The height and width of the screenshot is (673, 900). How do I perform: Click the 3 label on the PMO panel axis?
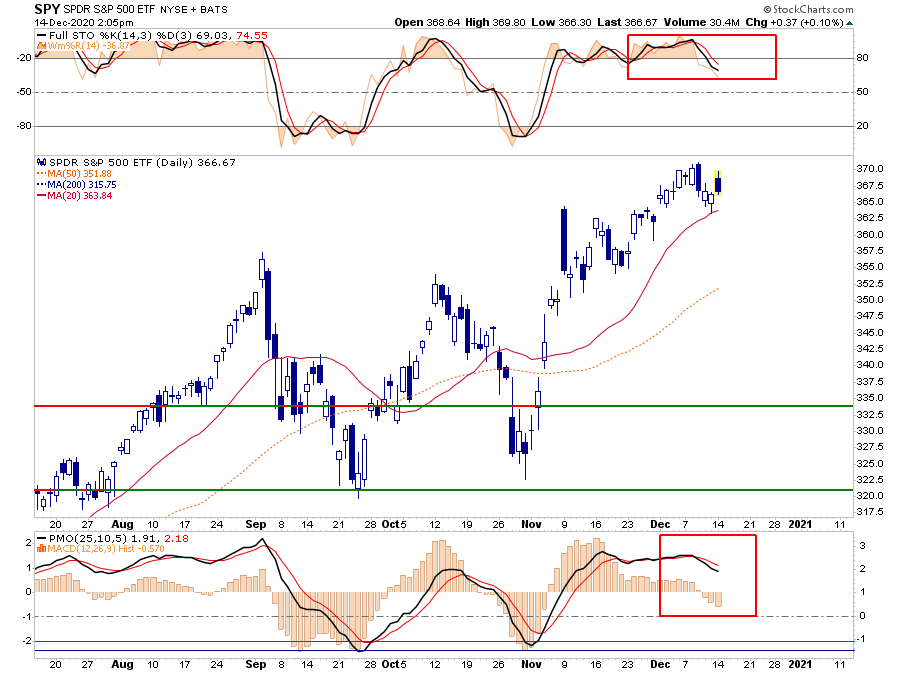click(x=862, y=546)
